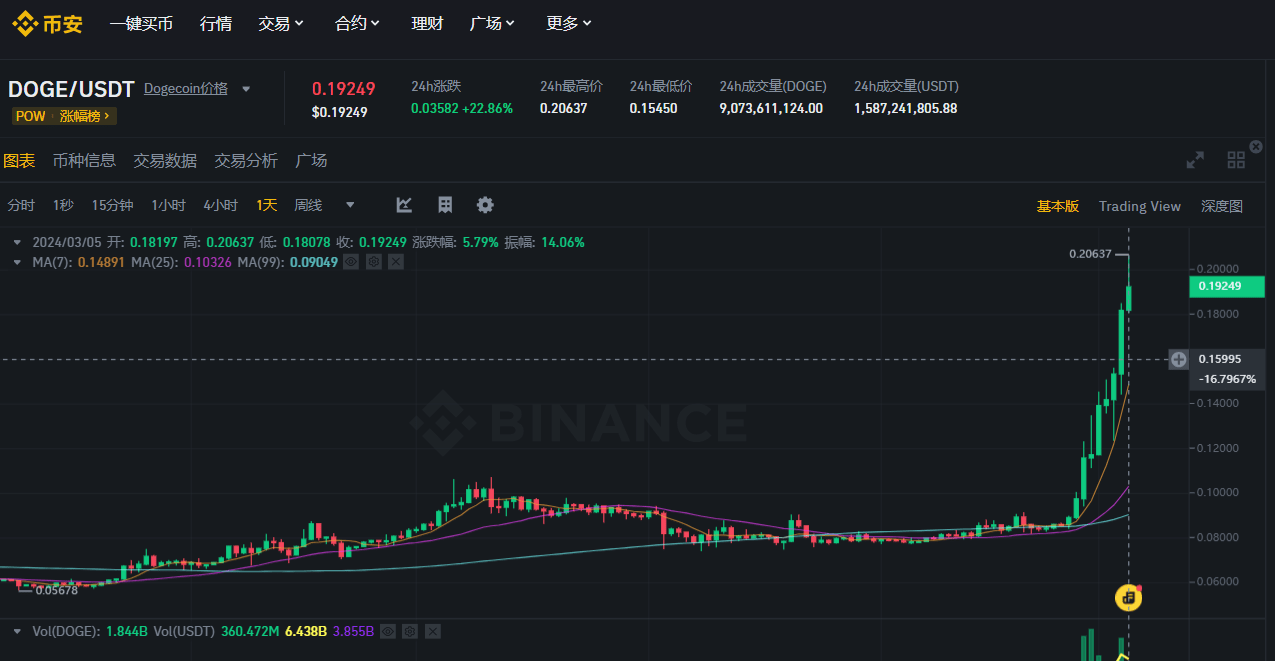Image resolution: width=1275 pixels, height=661 pixels.
Task: Switch to the 广场 tab below the ticker
Action: (x=312, y=160)
